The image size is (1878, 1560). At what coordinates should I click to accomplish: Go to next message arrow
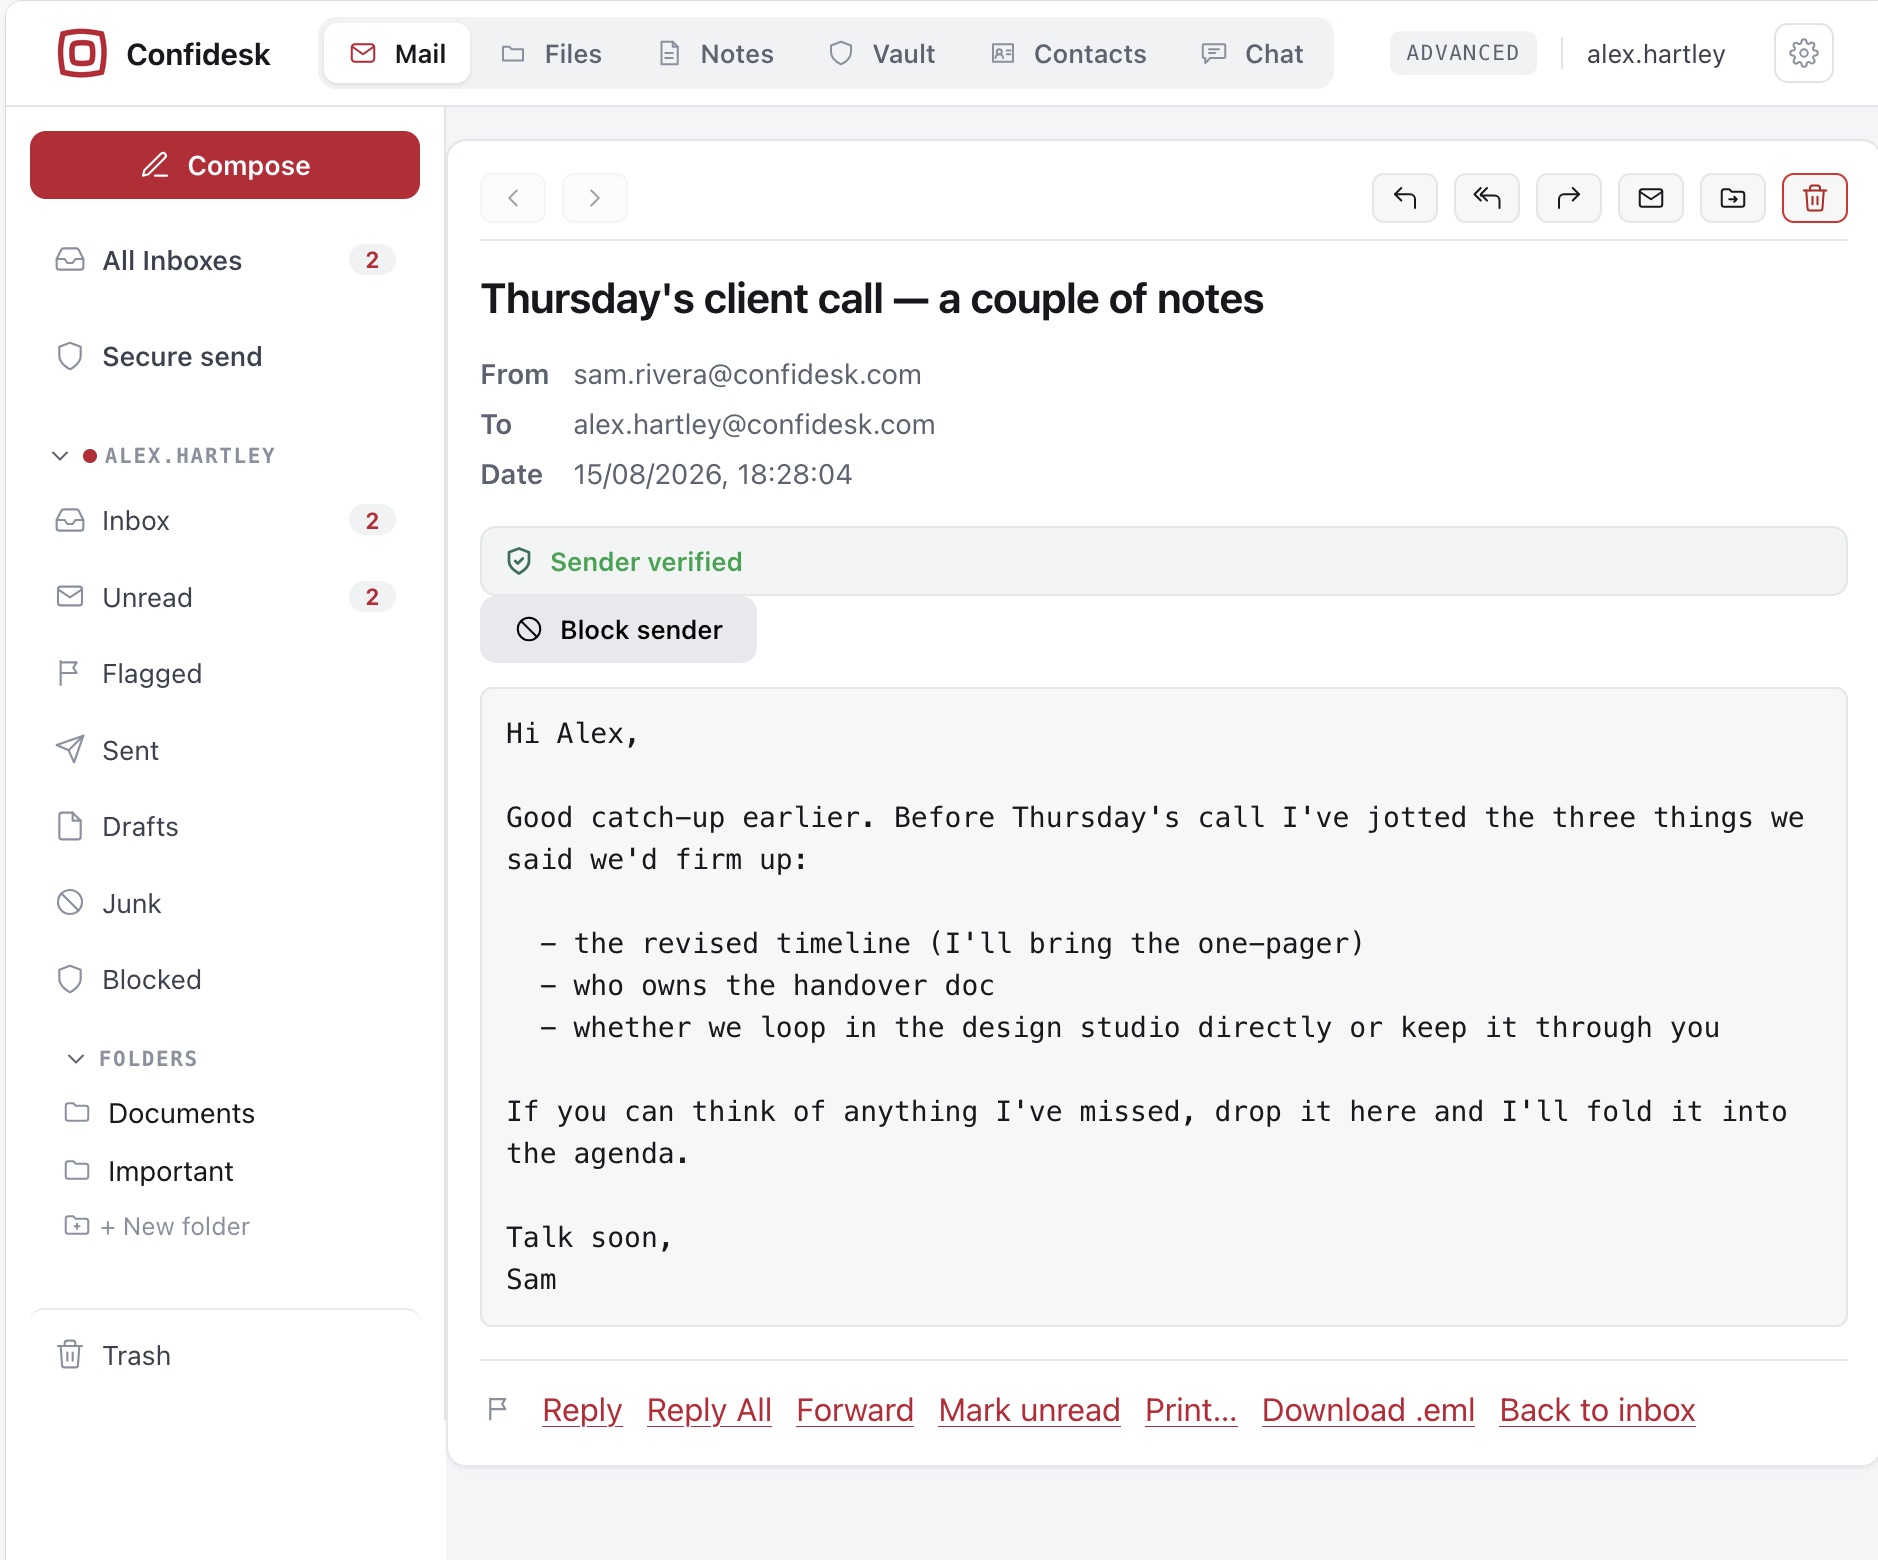595,198
